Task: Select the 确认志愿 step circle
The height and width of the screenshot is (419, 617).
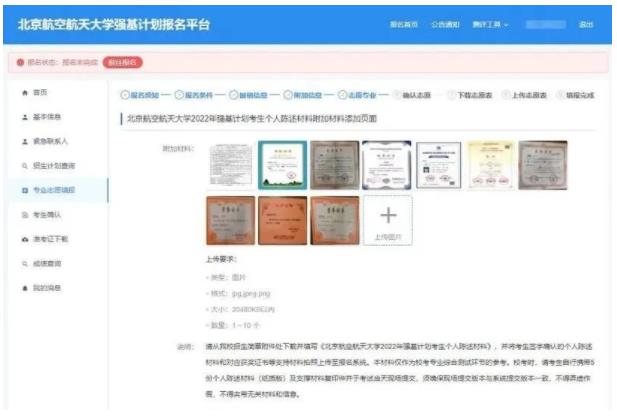Action: [396, 95]
